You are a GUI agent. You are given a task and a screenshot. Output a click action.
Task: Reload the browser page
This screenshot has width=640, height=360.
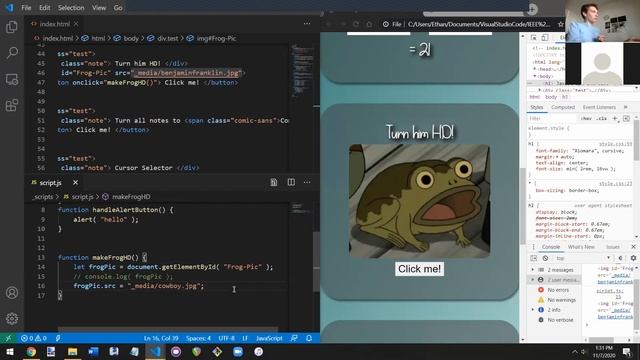[x=356, y=24]
